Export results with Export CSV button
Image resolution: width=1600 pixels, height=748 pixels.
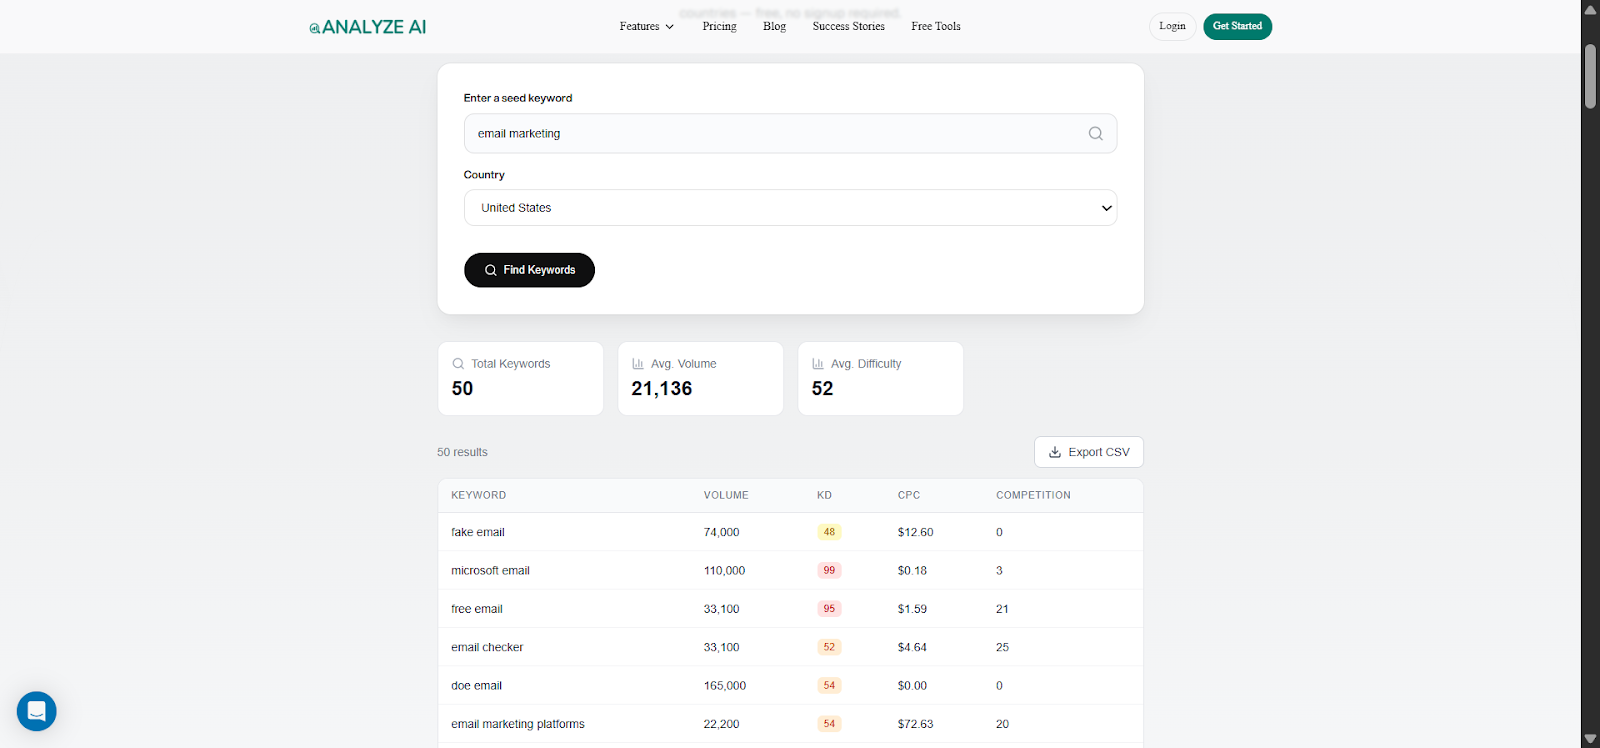1089,452
